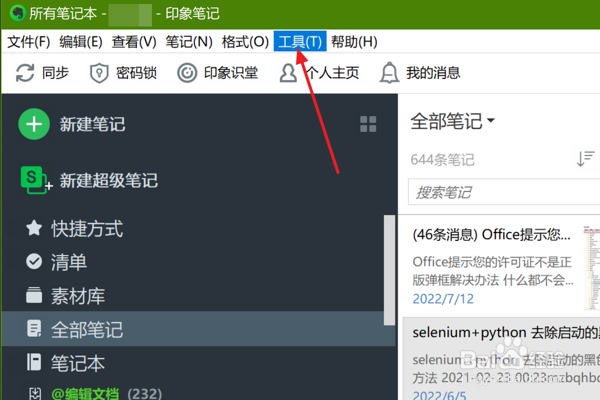Select 快捷方式 in the sidebar

click(87, 229)
